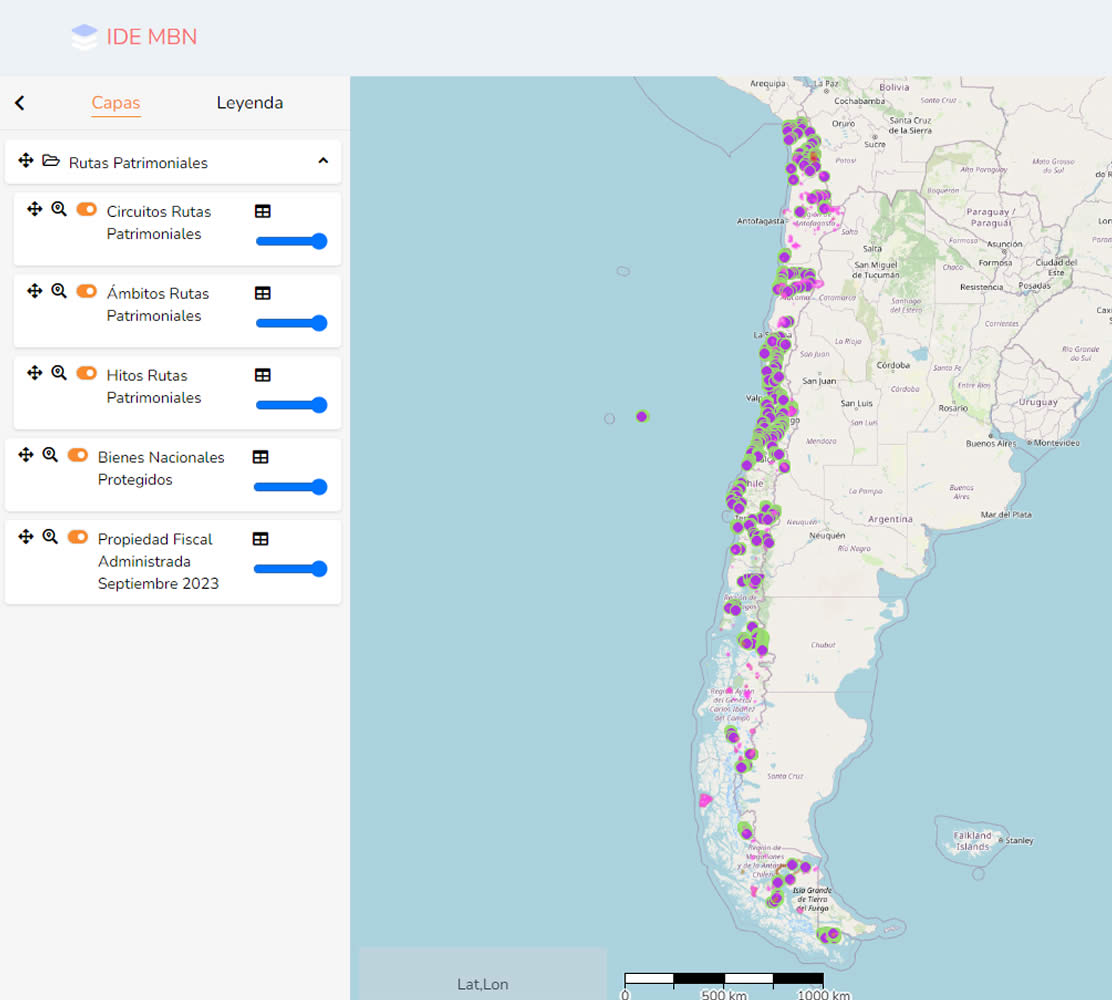Disable the Hitos Rutas Patrimoniales layer
Screen dimensions: 1112x1000
tap(87, 373)
